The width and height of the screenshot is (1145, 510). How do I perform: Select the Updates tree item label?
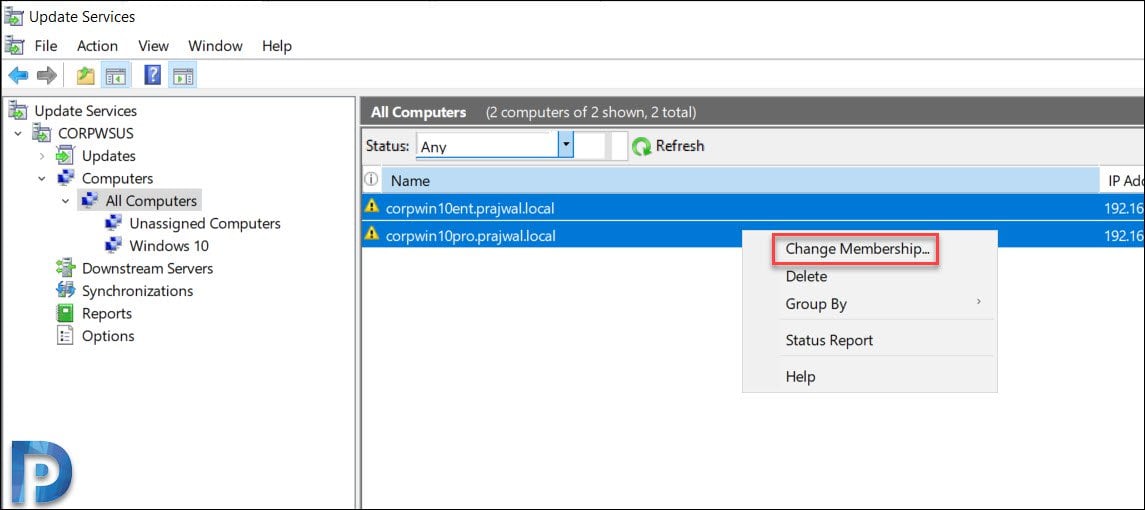(108, 156)
